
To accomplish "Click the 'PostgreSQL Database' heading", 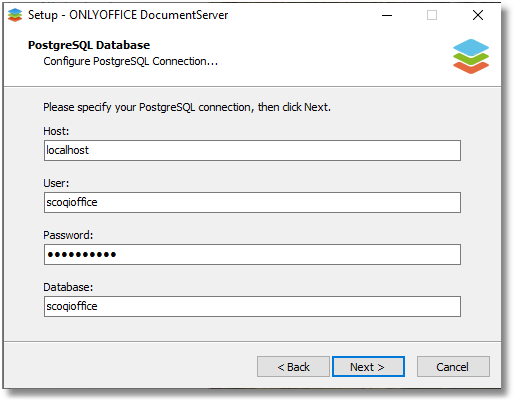I will click(89, 45).
